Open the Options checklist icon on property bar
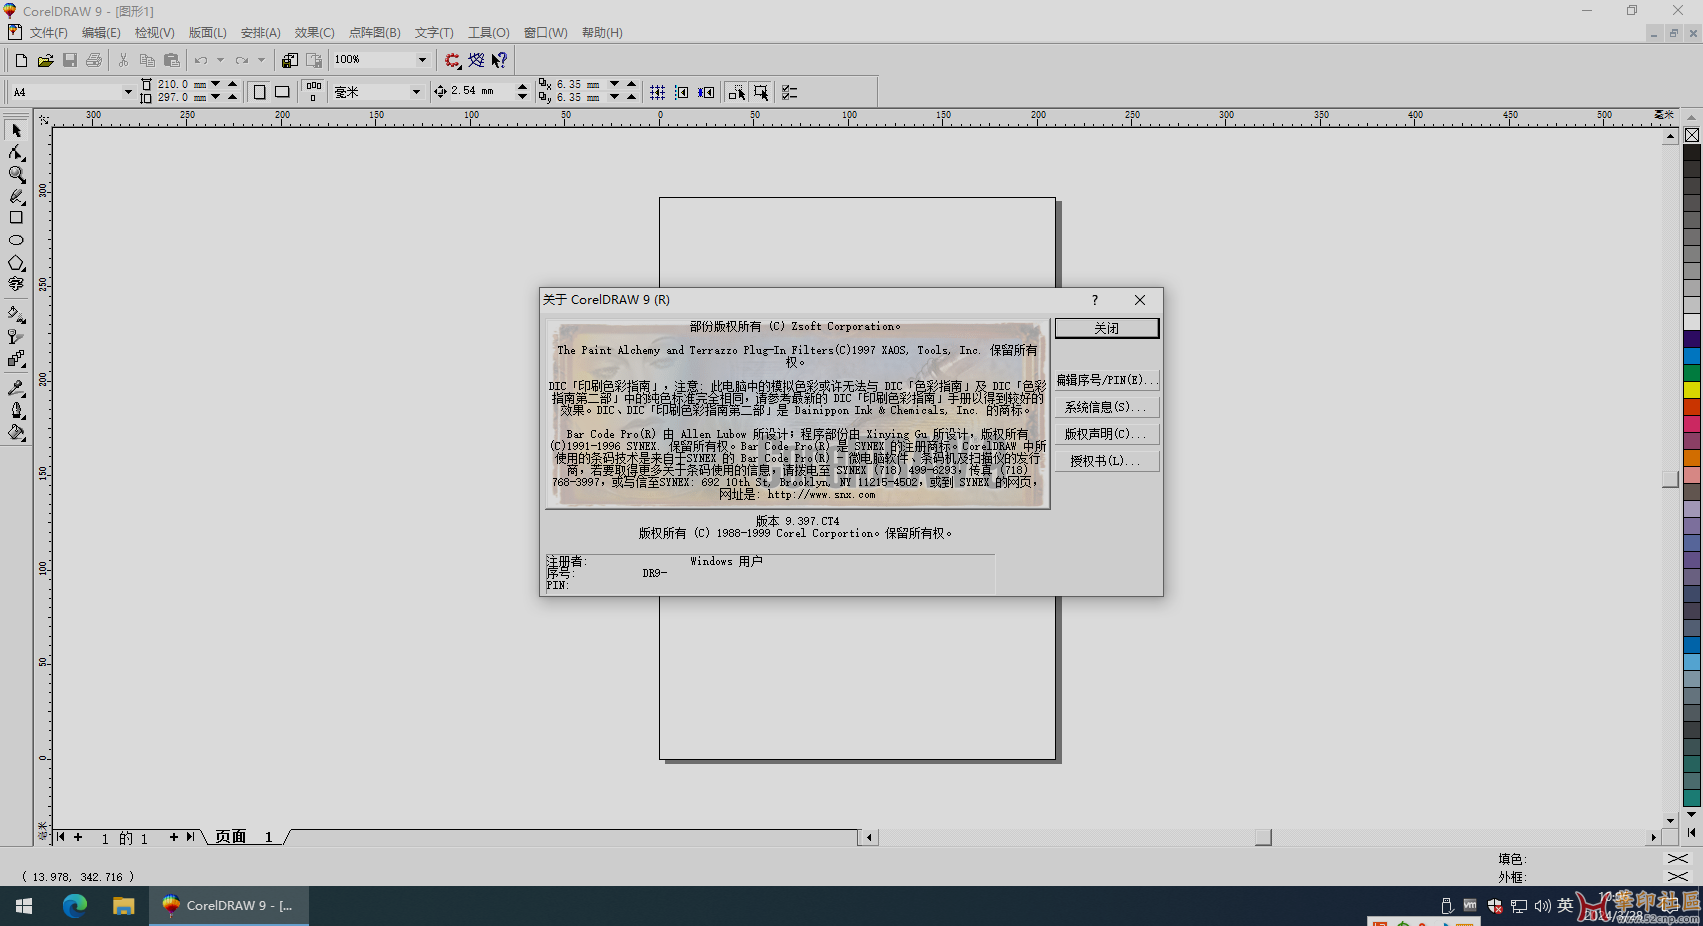Viewport: 1703px width, 926px height. (790, 92)
